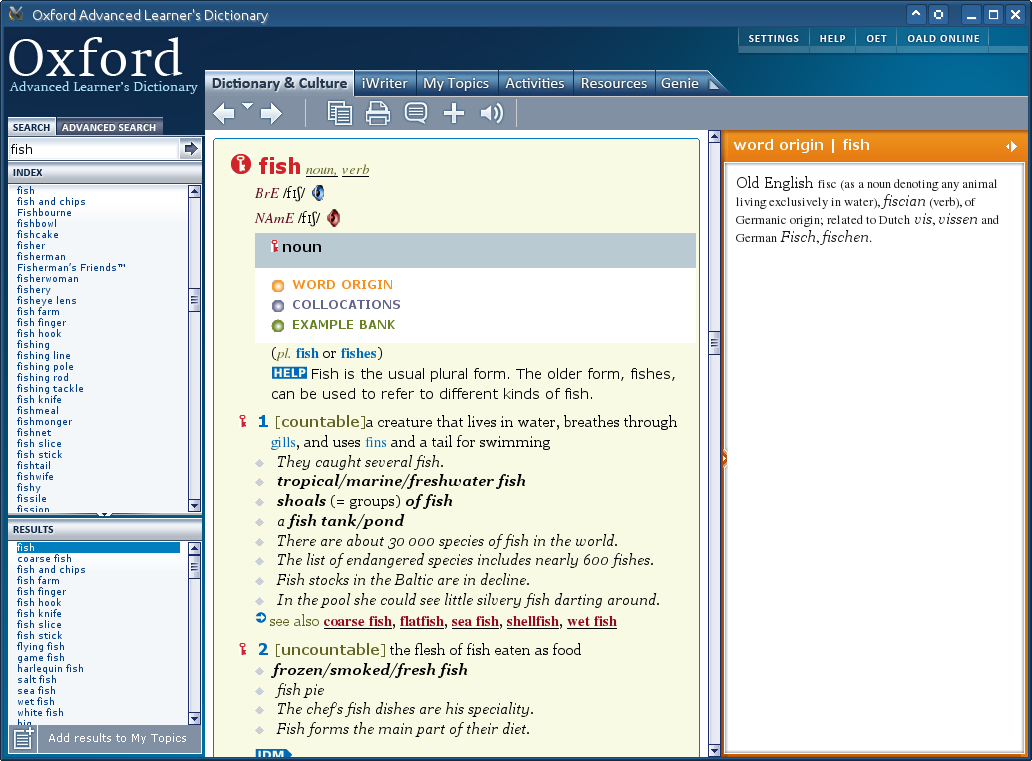Select the Dictionary & Culture tab
The width and height of the screenshot is (1032, 761).
(279, 83)
